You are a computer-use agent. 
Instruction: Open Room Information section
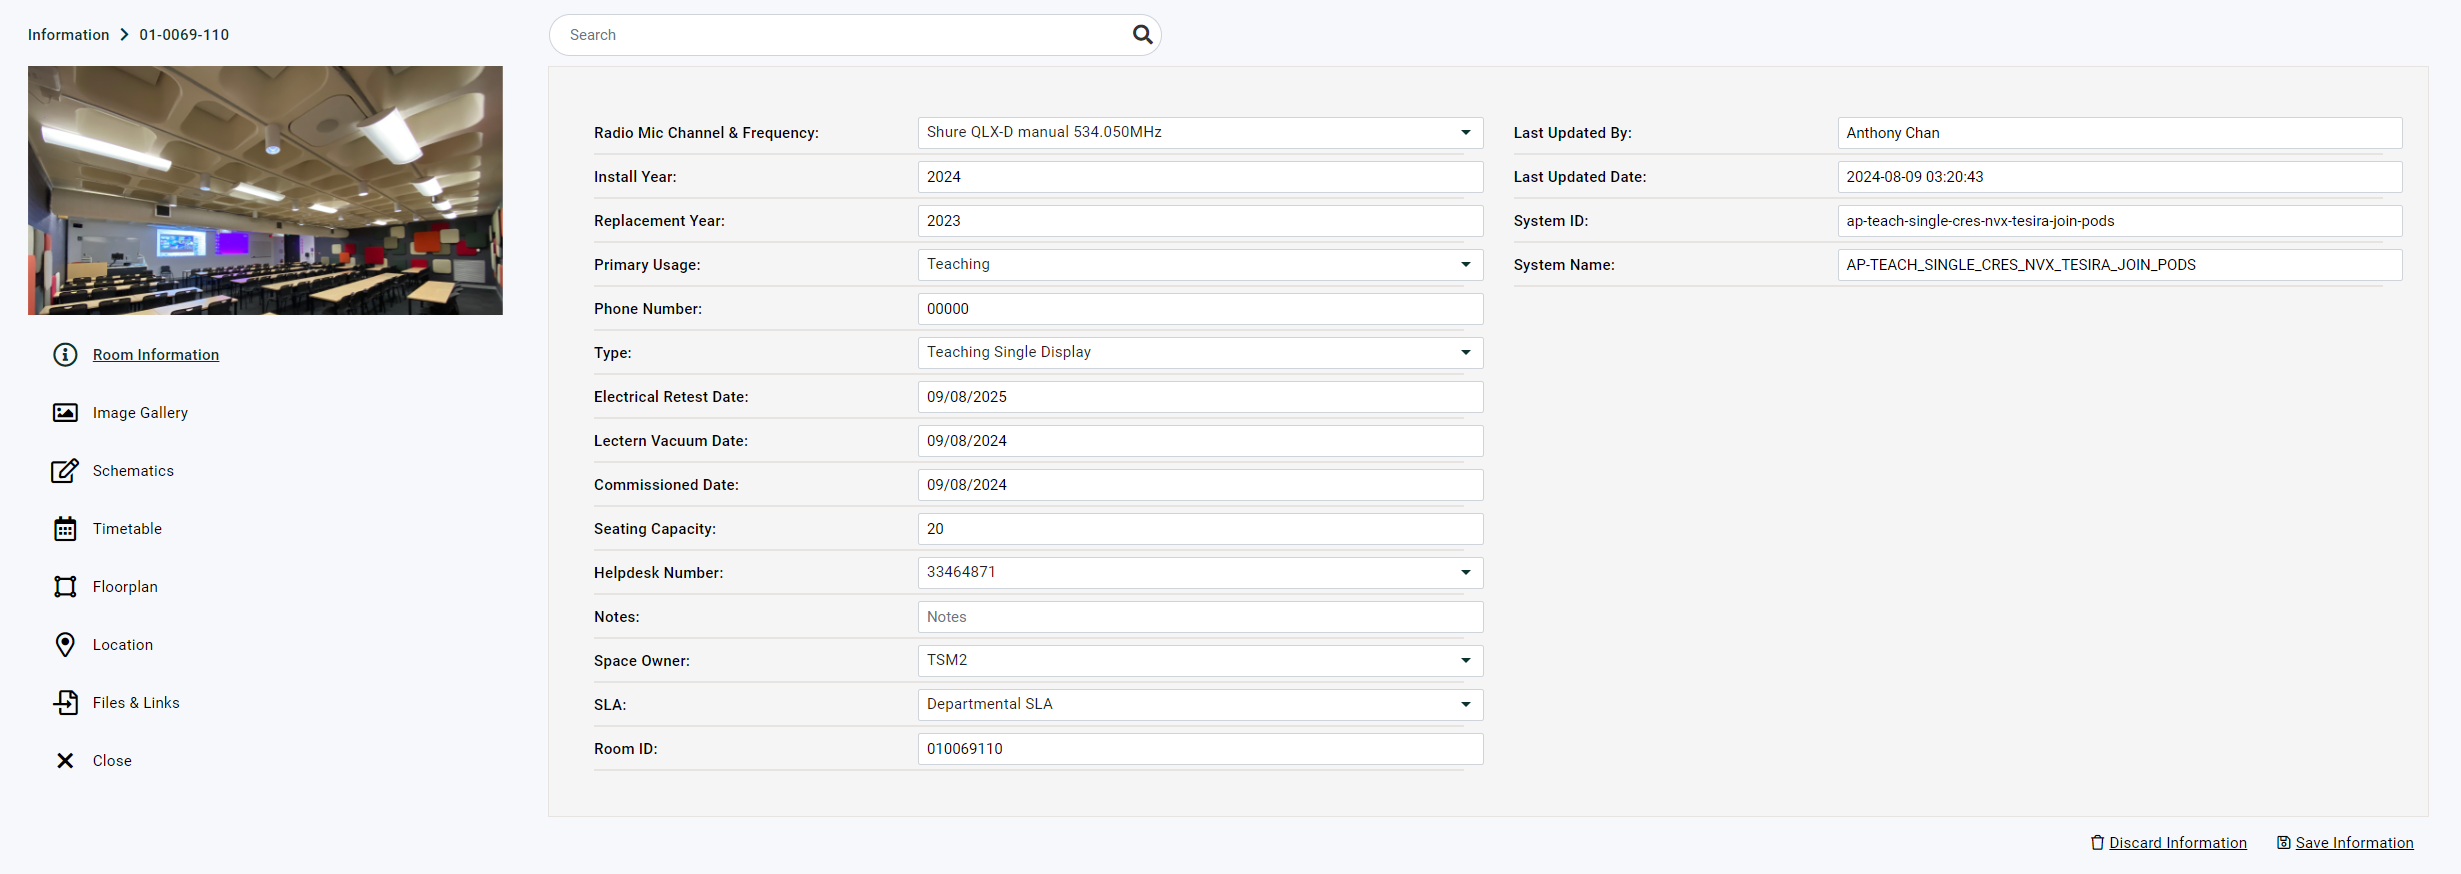(x=156, y=355)
